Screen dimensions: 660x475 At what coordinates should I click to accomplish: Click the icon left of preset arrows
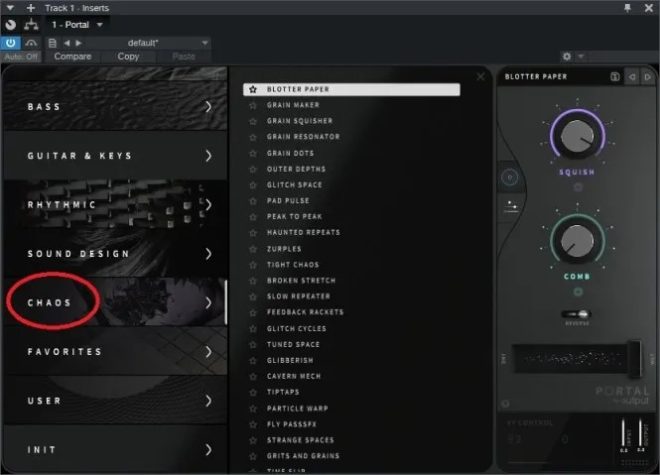point(615,77)
